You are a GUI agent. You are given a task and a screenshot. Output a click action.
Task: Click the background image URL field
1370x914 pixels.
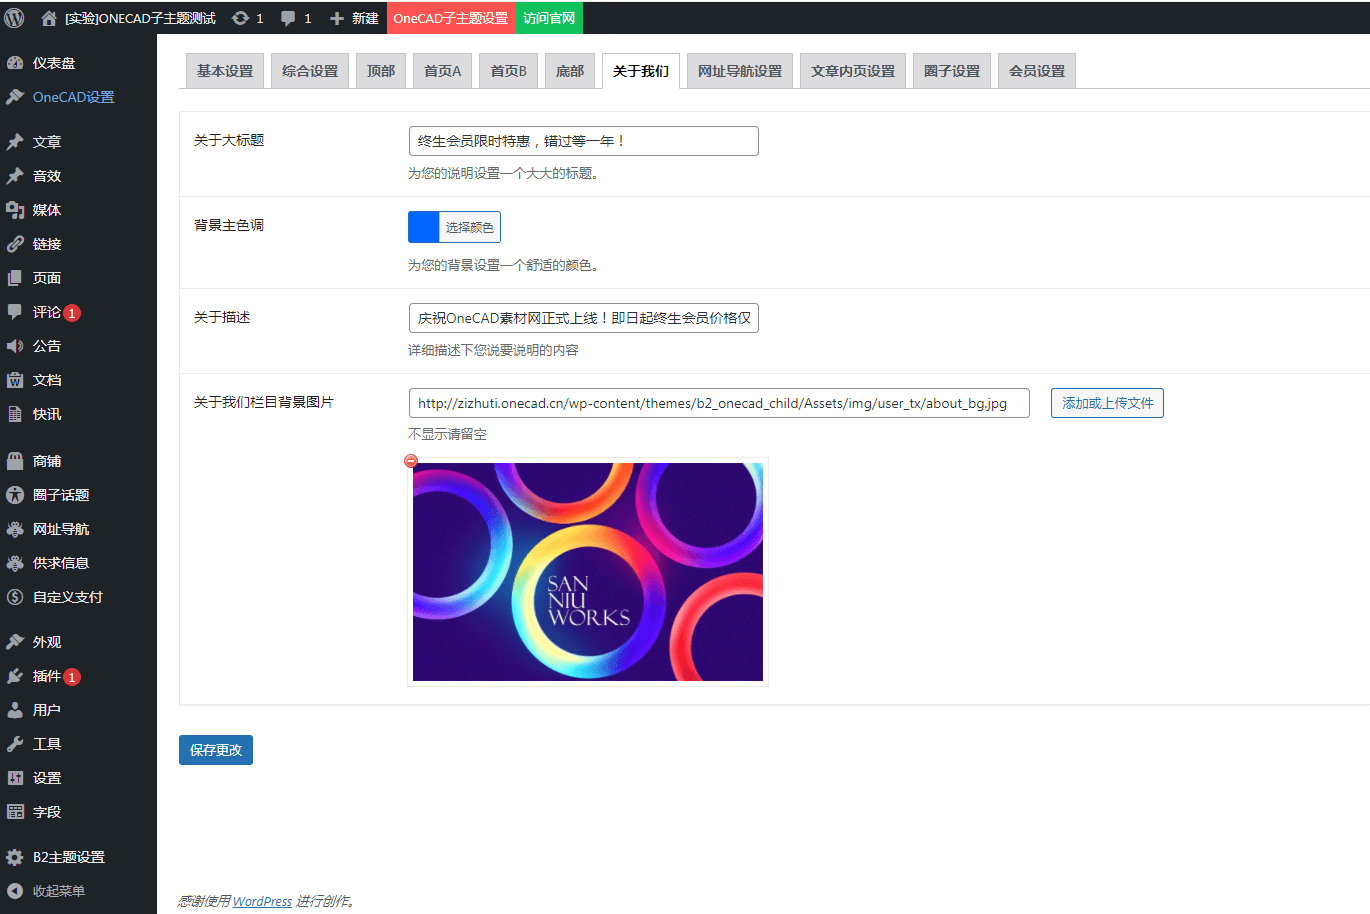(x=719, y=403)
